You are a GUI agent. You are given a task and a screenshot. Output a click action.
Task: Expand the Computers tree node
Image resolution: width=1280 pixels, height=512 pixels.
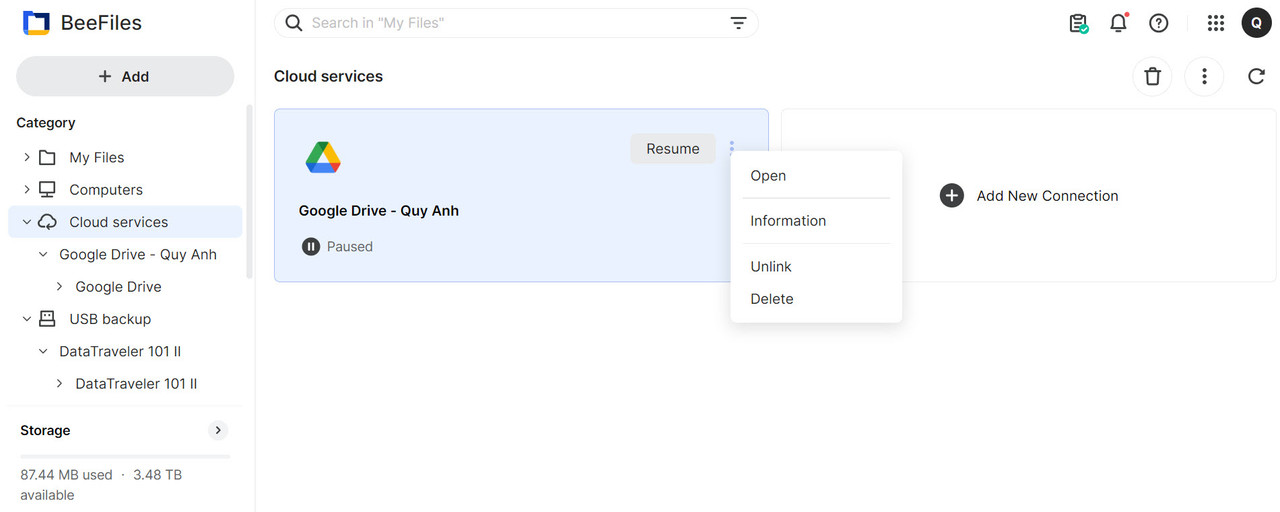click(27, 190)
